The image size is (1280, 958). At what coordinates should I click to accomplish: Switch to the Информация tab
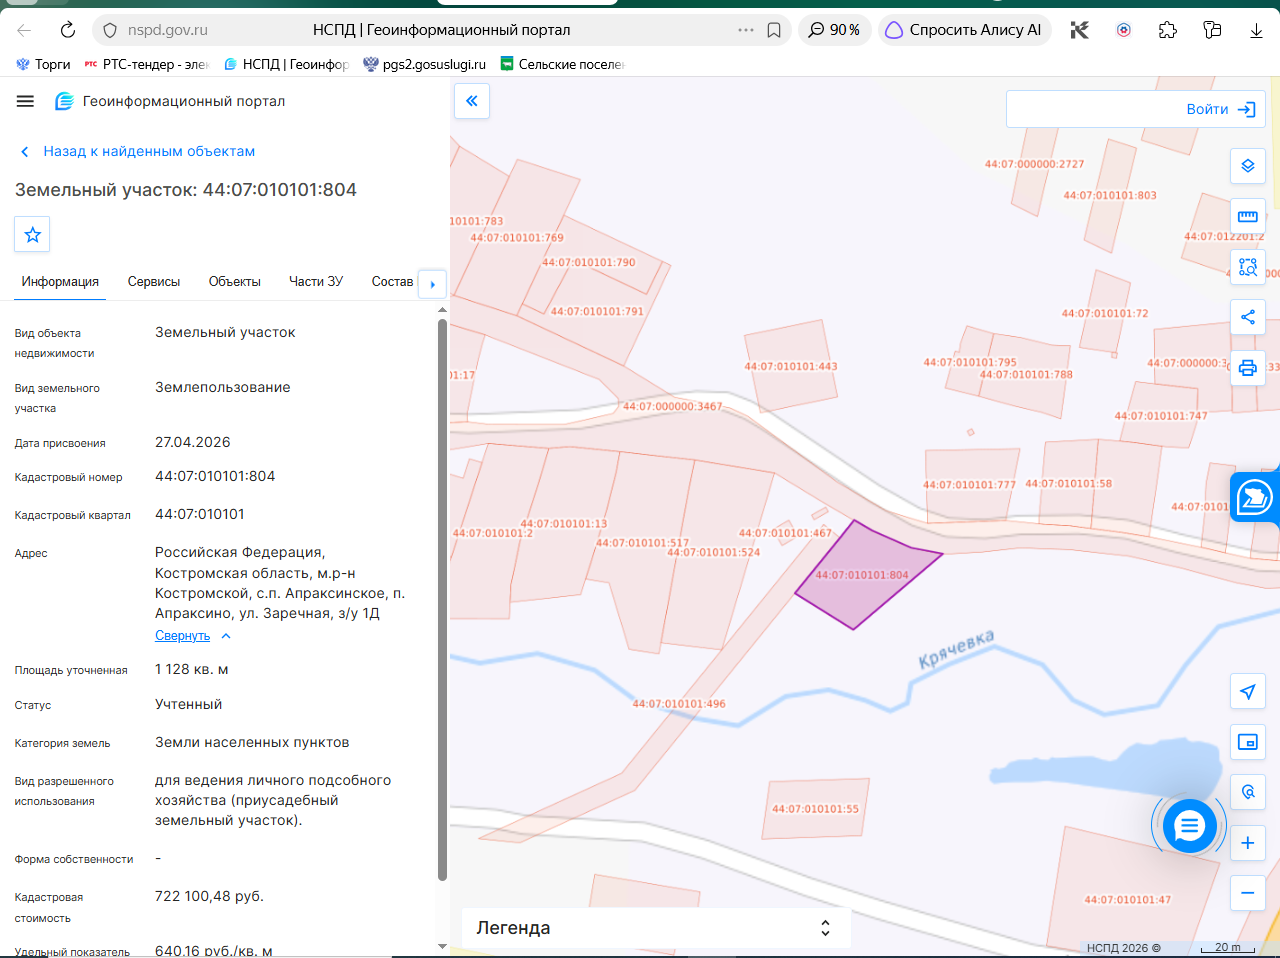point(60,282)
